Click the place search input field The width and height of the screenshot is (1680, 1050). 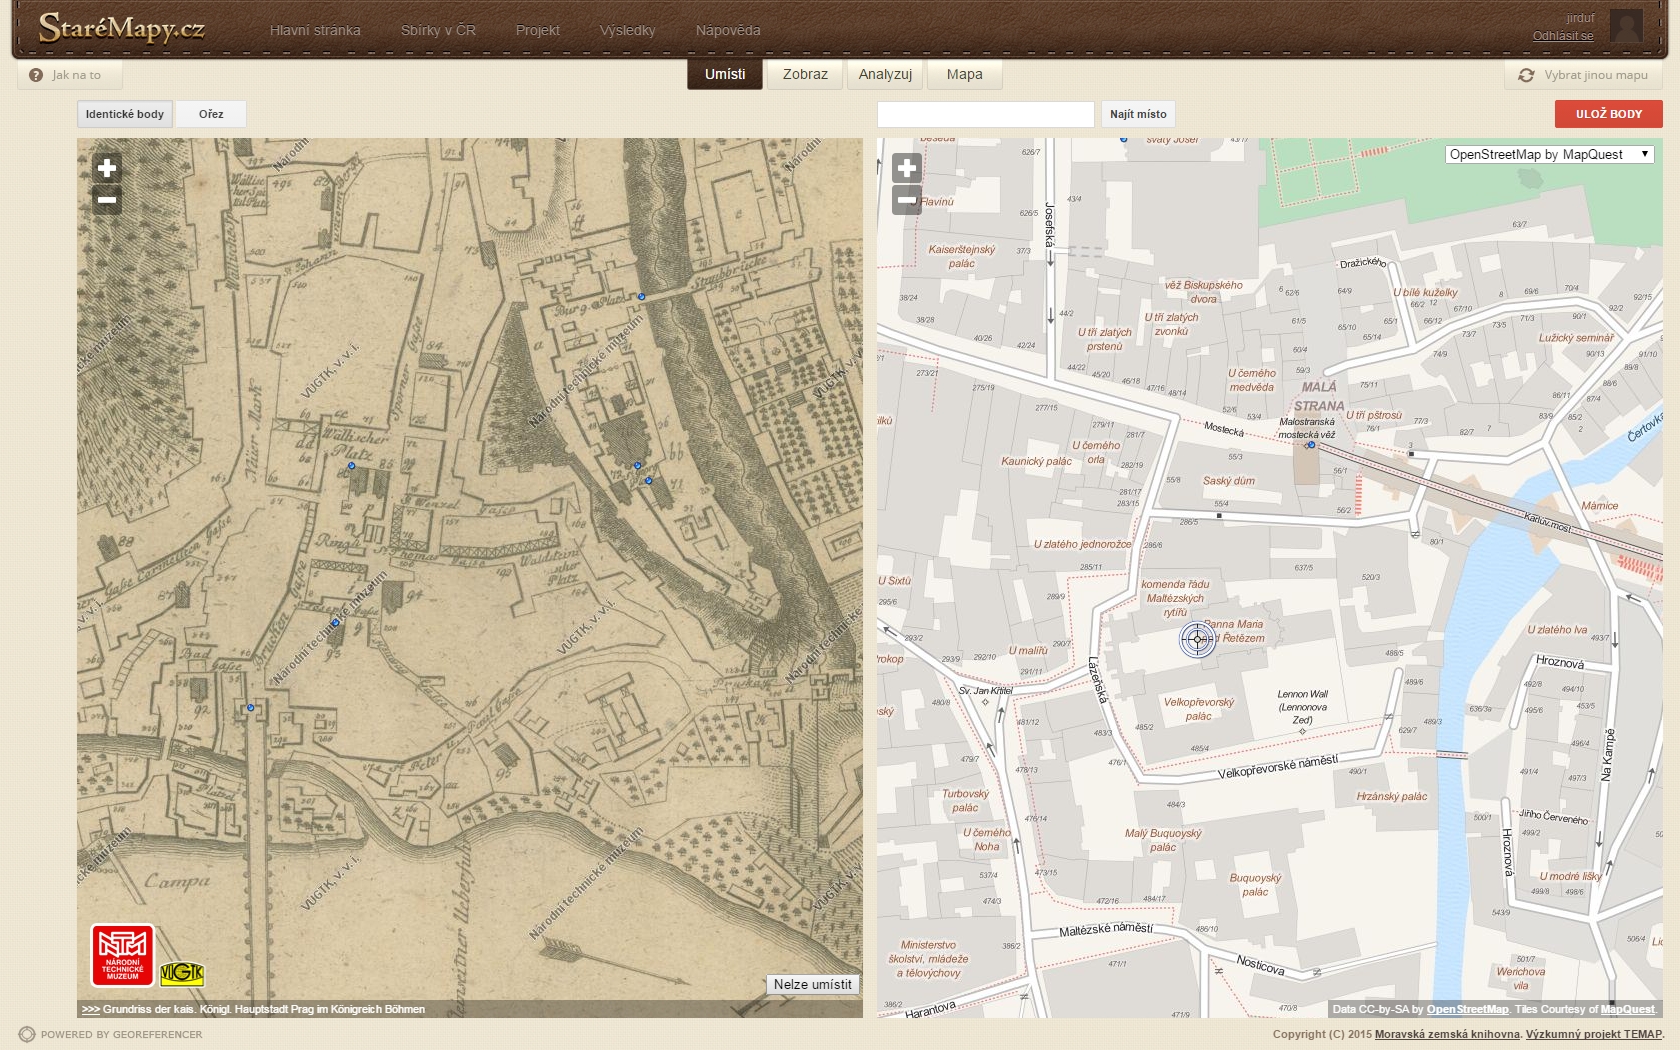click(986, 114)
